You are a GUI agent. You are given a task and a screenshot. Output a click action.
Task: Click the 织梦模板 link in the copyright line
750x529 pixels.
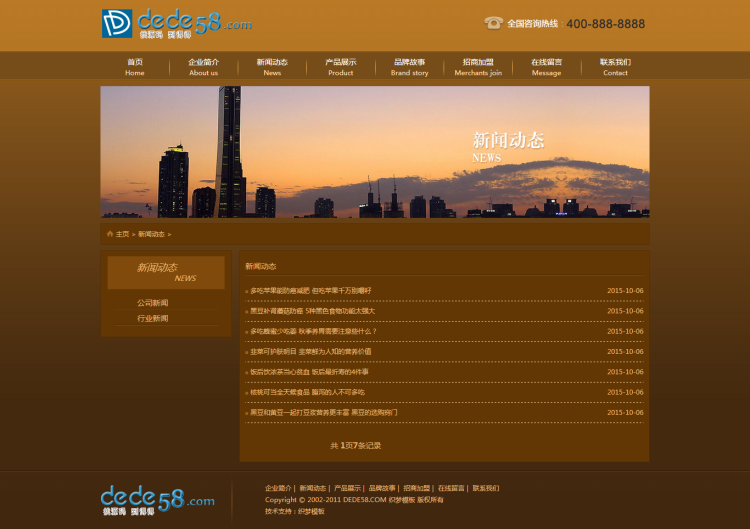[402, 499]
